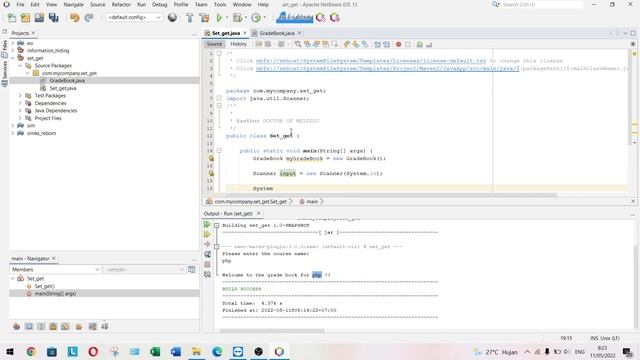
Task: Click the Show Inherited Members icon in Navigator
Action: (16, 327)
